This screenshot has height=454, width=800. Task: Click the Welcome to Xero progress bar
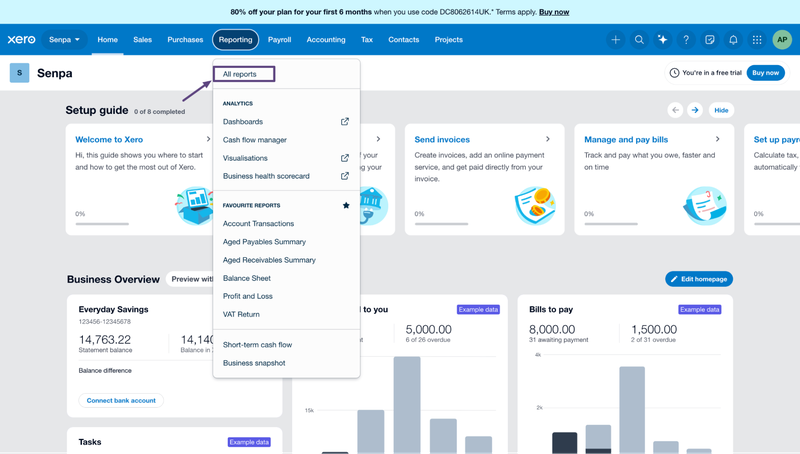(102, 223)
